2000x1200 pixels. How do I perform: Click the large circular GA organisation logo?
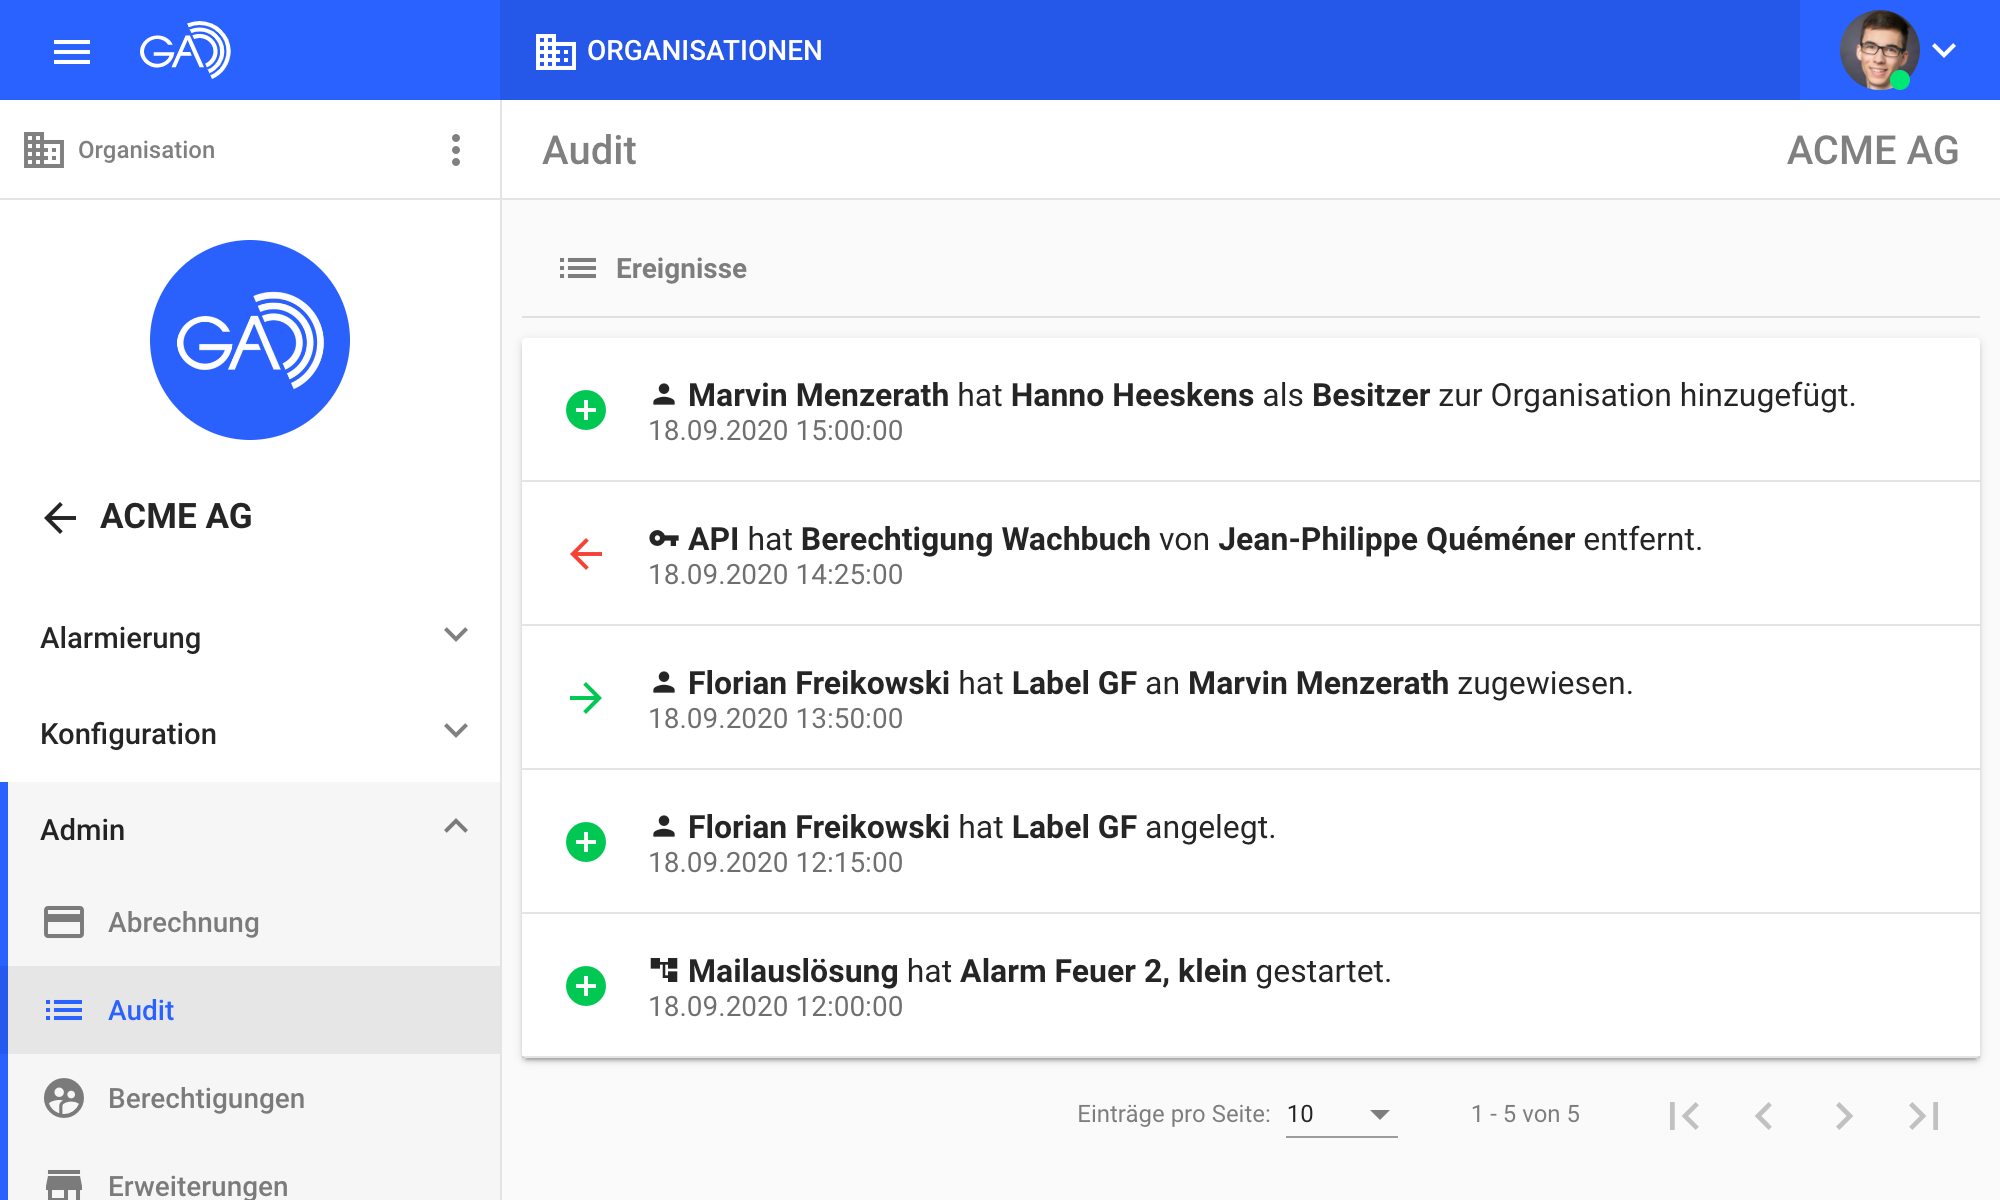[250, 340]
